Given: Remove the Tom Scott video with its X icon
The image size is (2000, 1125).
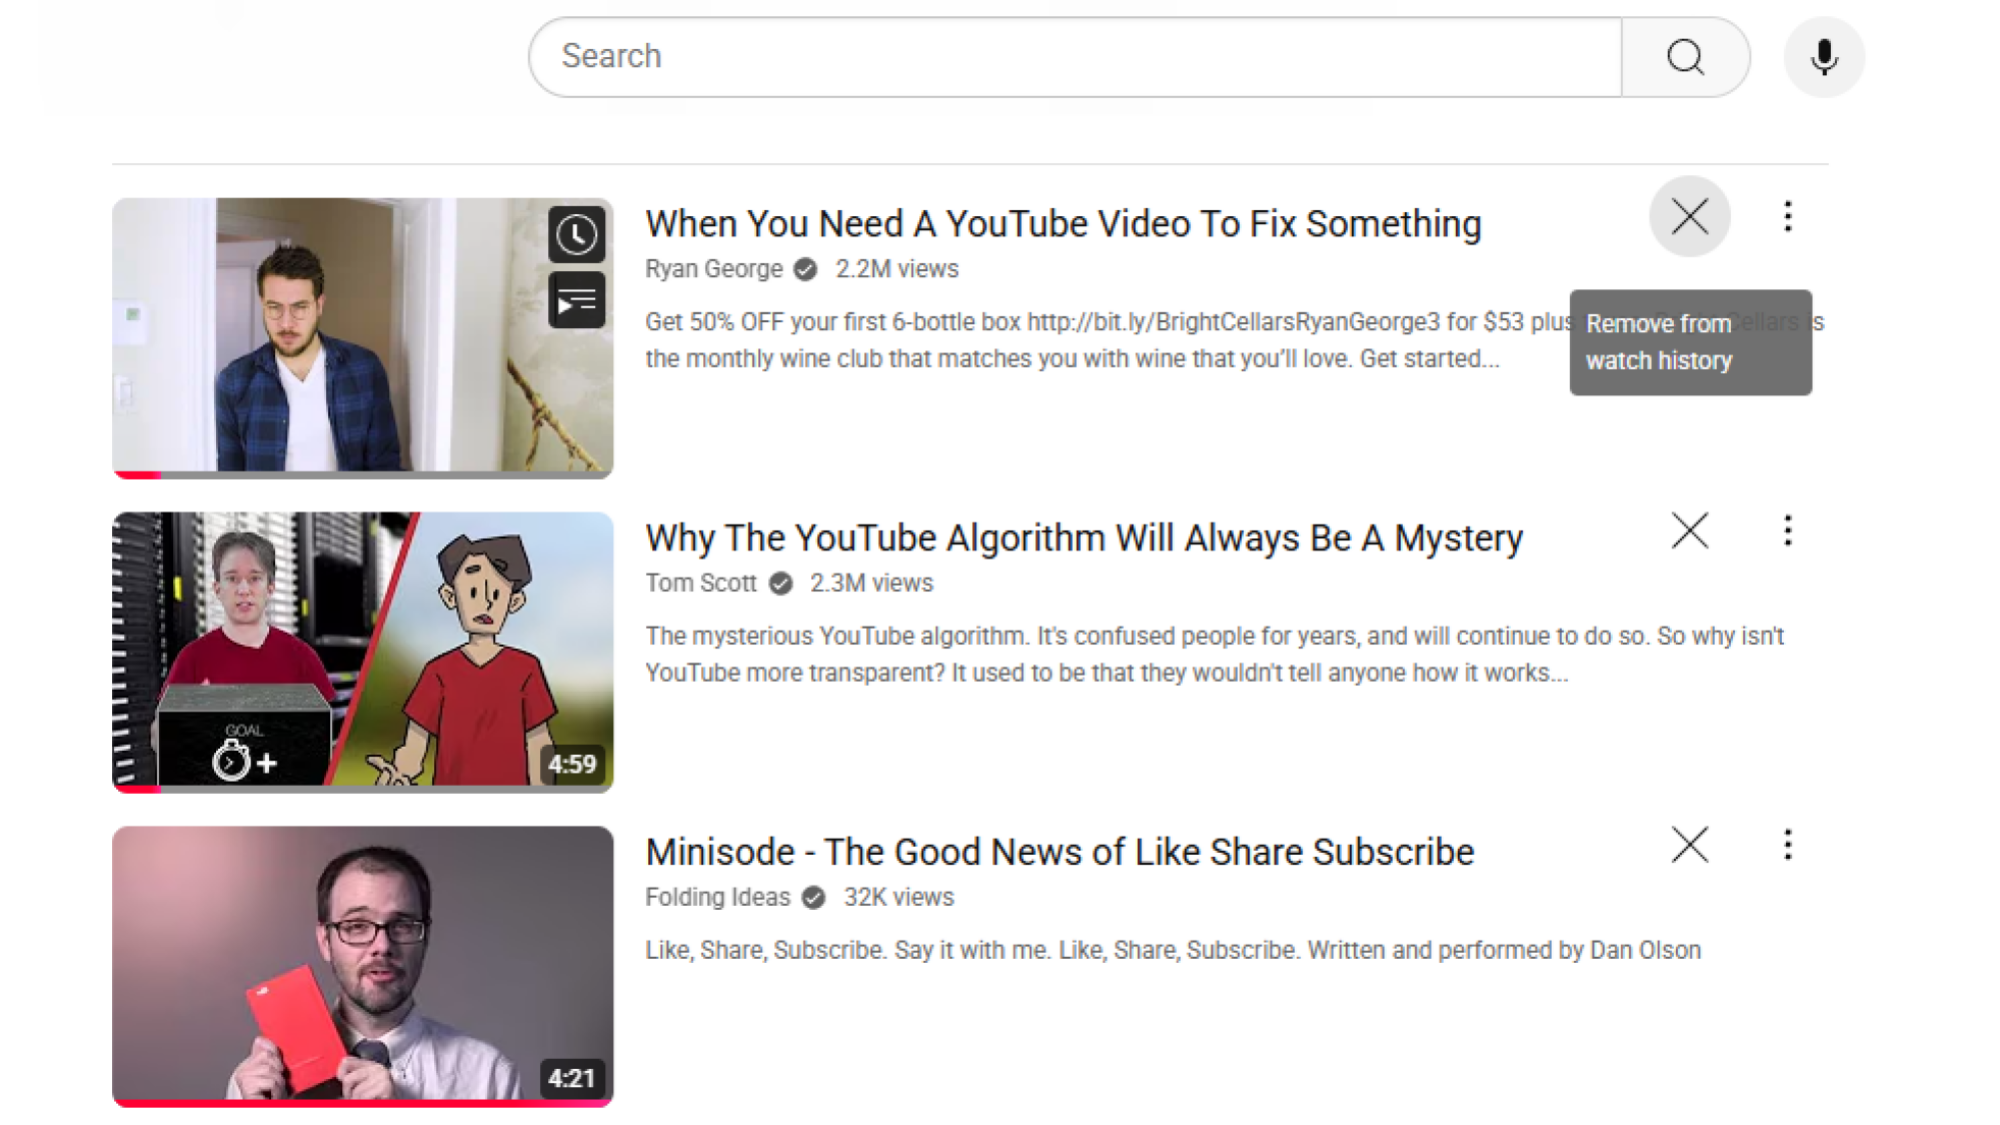Looking at the screenshot, I should [1689, 531].
